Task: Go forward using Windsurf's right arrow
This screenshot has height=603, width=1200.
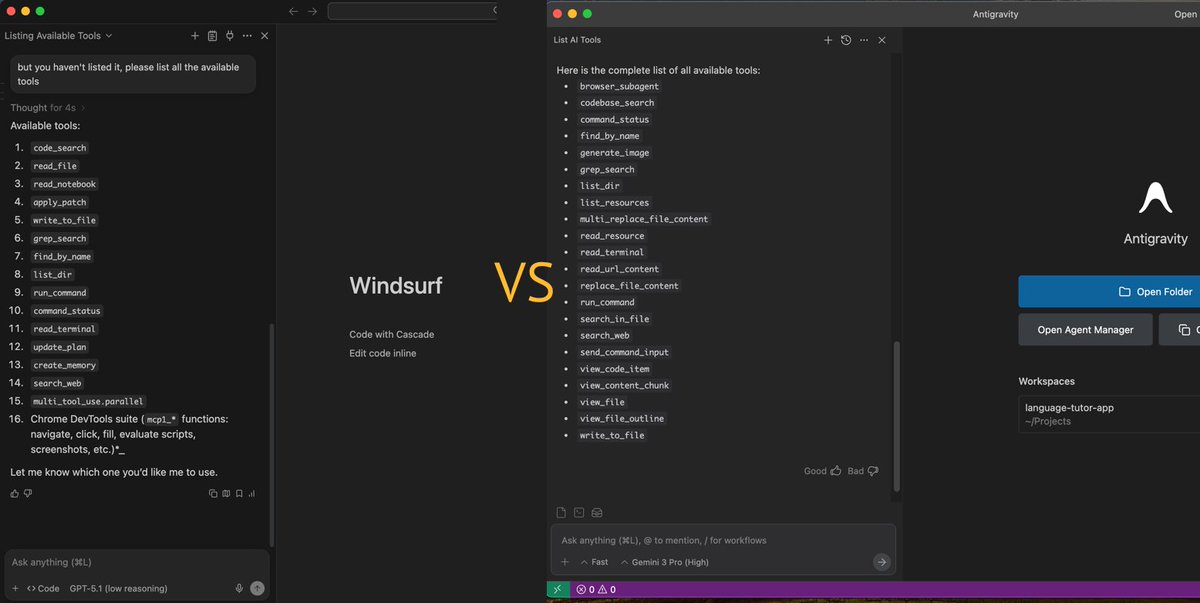Action: tap(313, 11)
